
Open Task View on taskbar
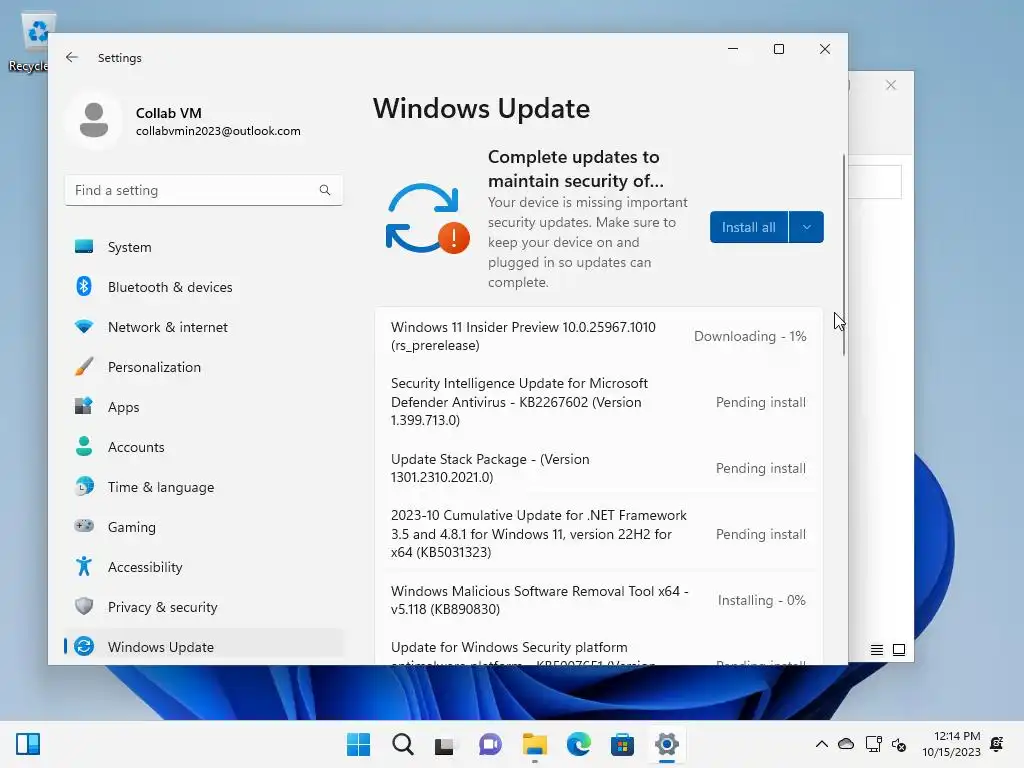(445, 744)
